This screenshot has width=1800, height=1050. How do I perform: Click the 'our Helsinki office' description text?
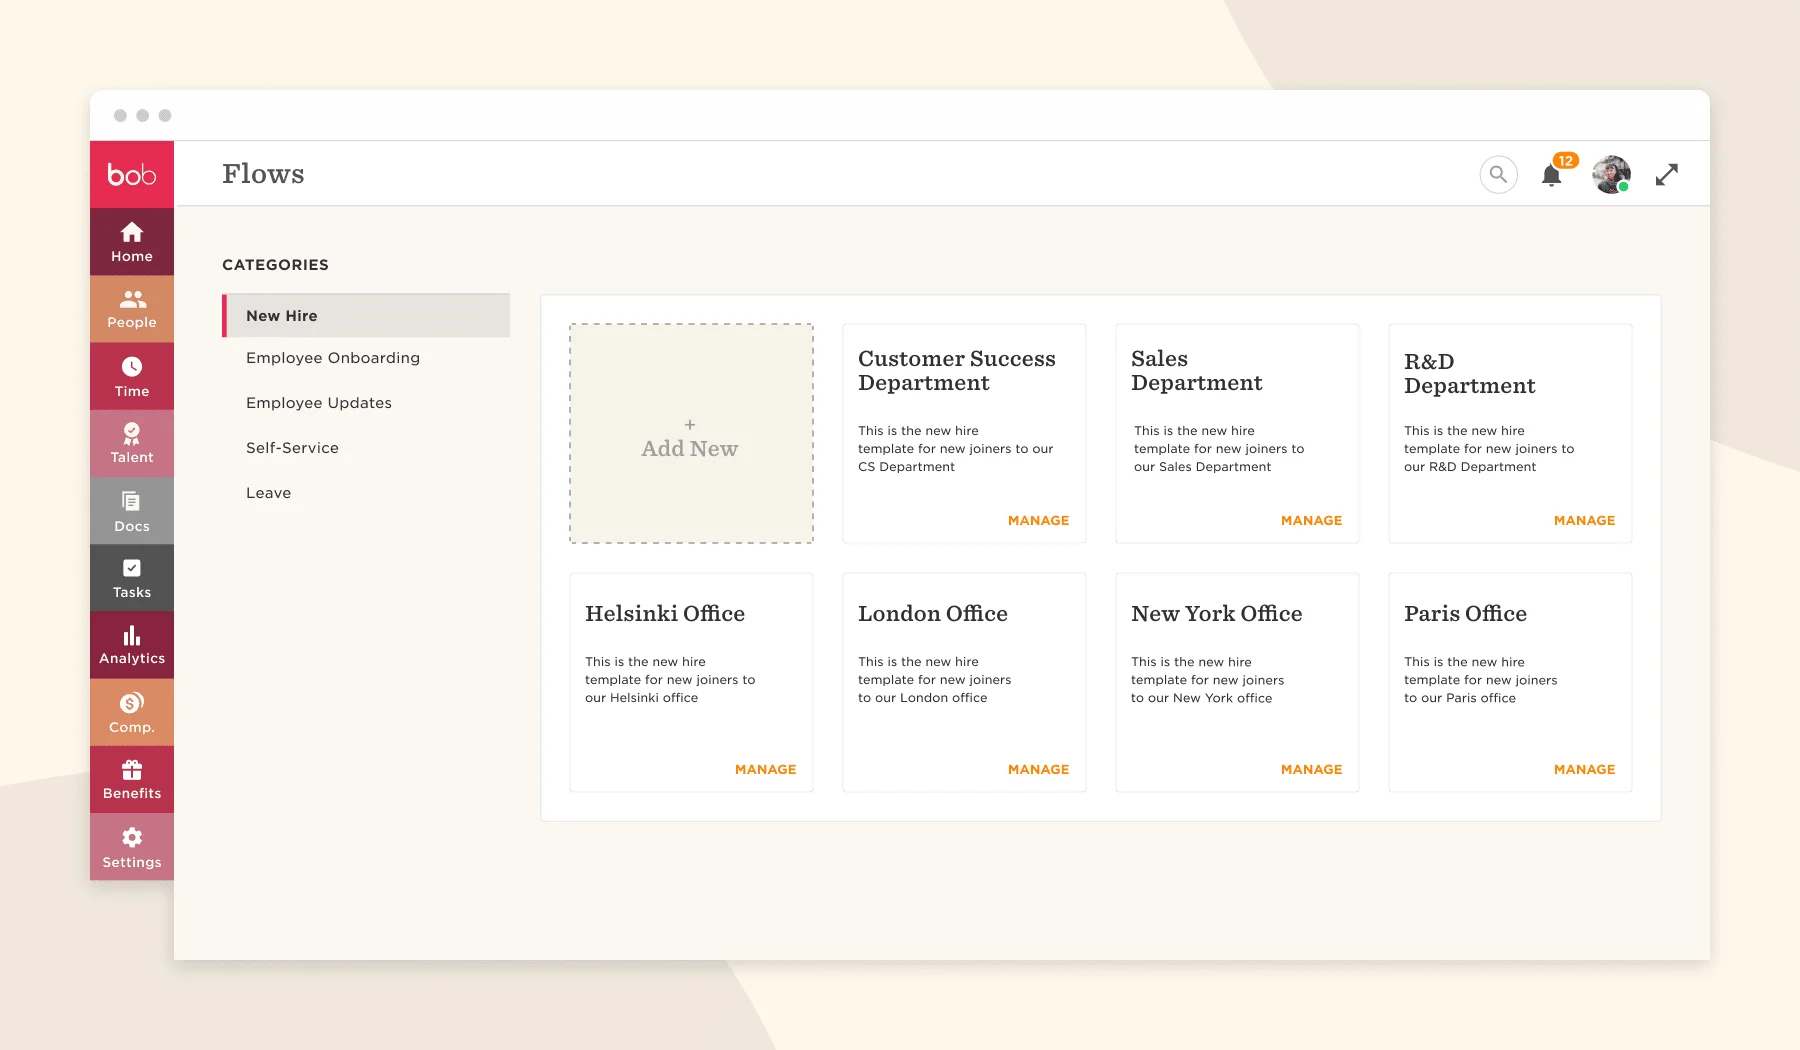pyautogui.click(x=641, y=698)
